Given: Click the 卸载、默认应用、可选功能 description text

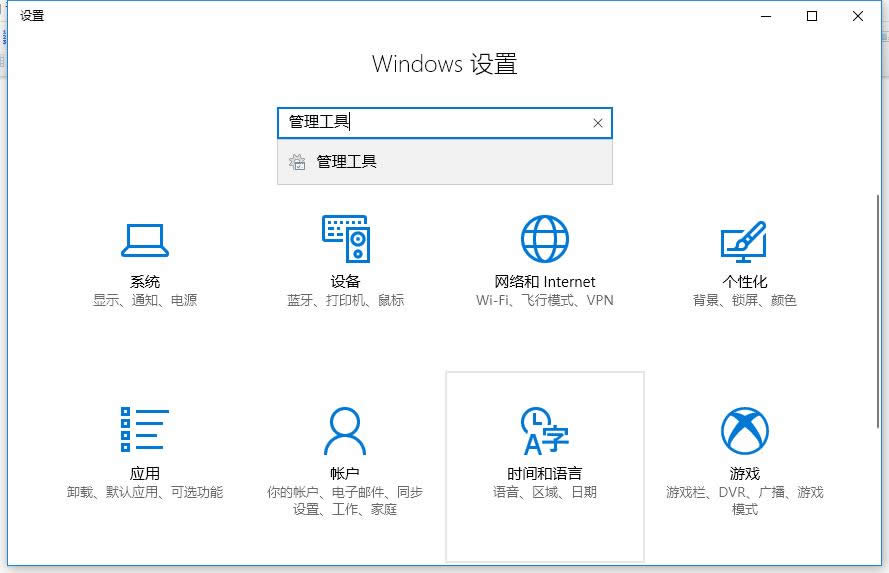Looking at the screenshot, I should point(145,492).
